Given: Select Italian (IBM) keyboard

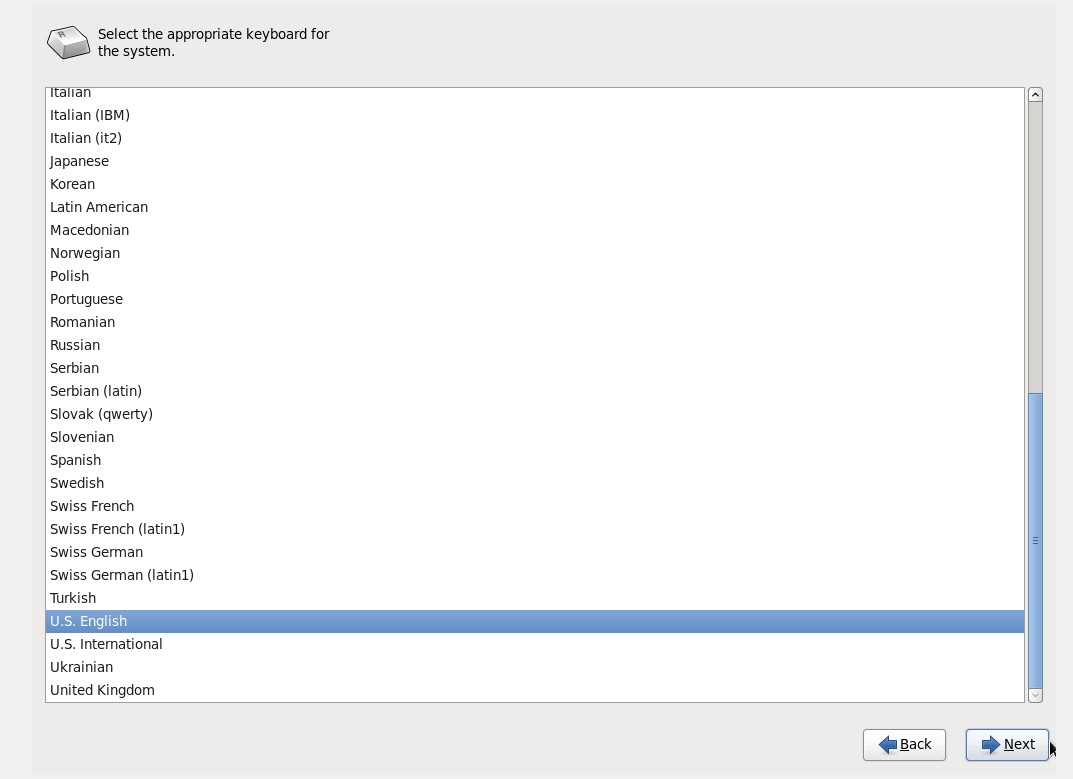Looking at the screenshot, I should (534, 115).
